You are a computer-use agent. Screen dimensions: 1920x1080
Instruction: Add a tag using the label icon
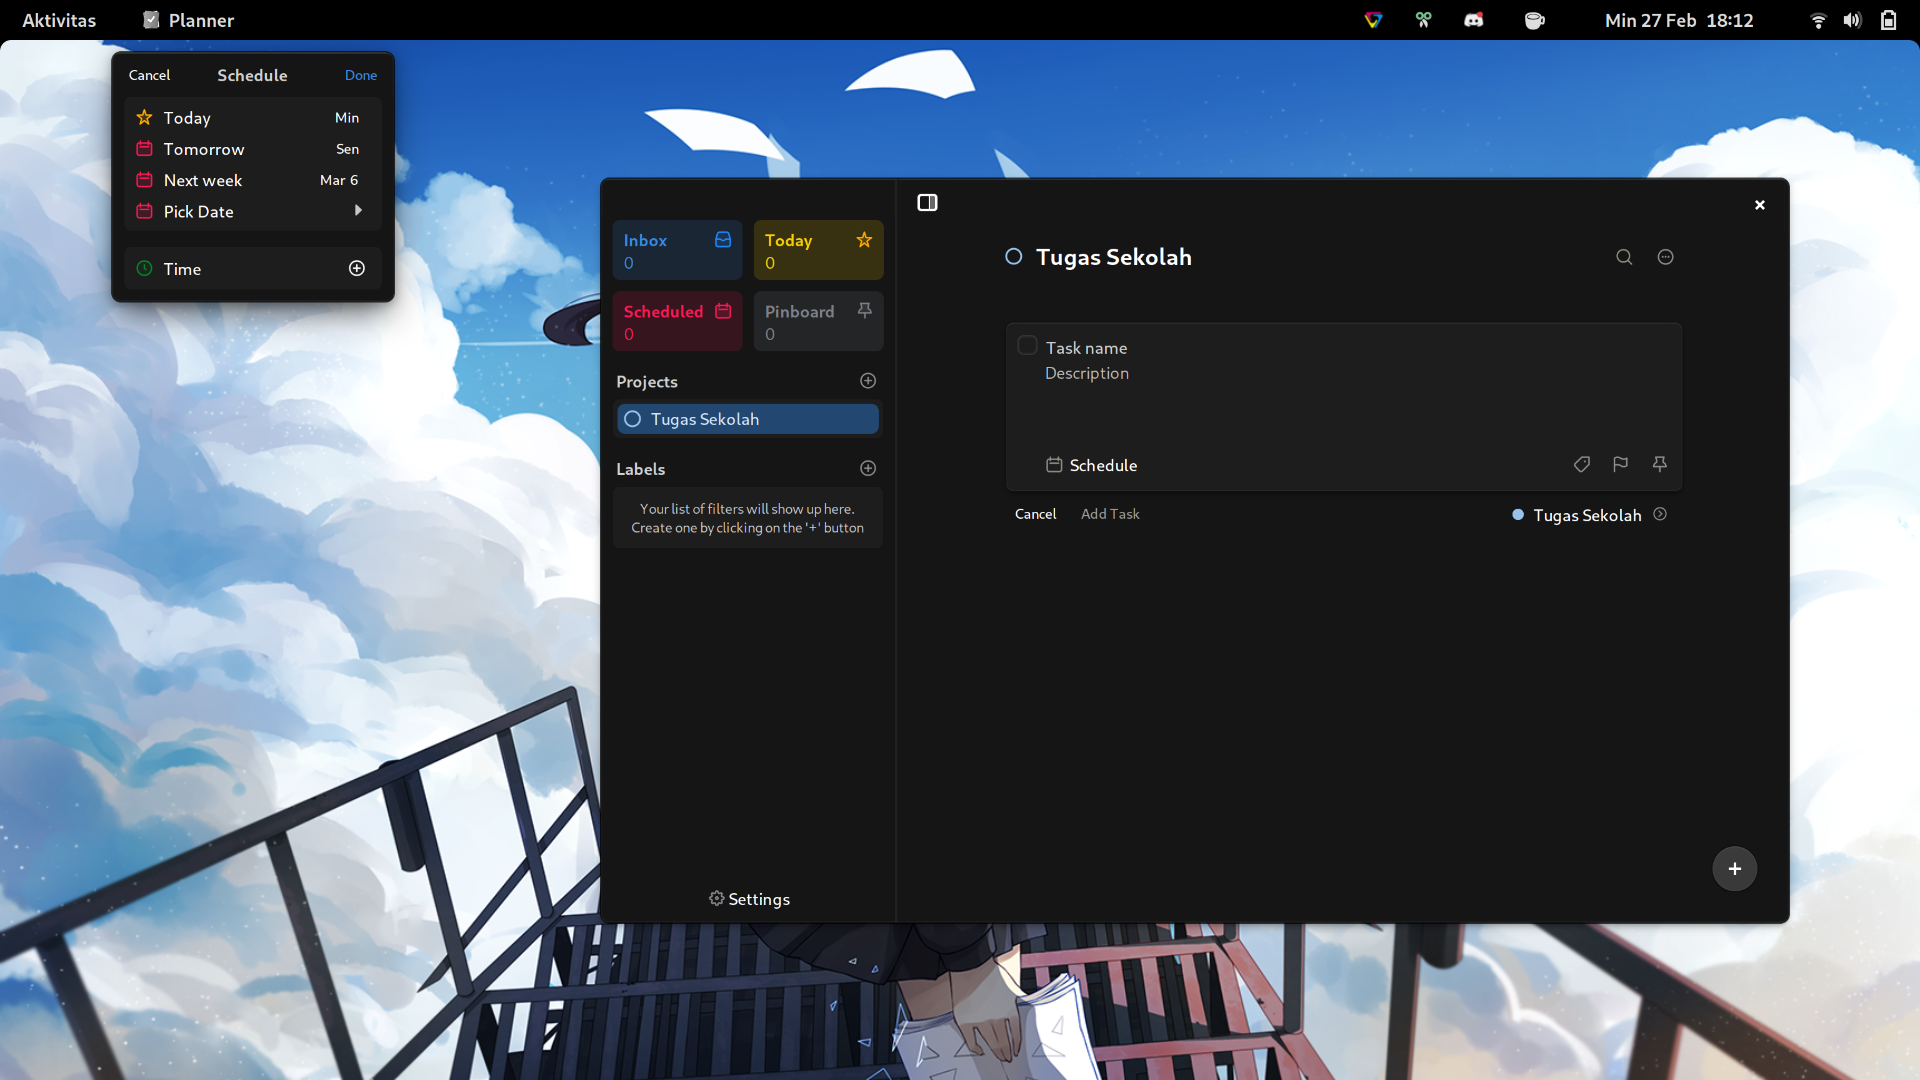tap(1582, 464)
